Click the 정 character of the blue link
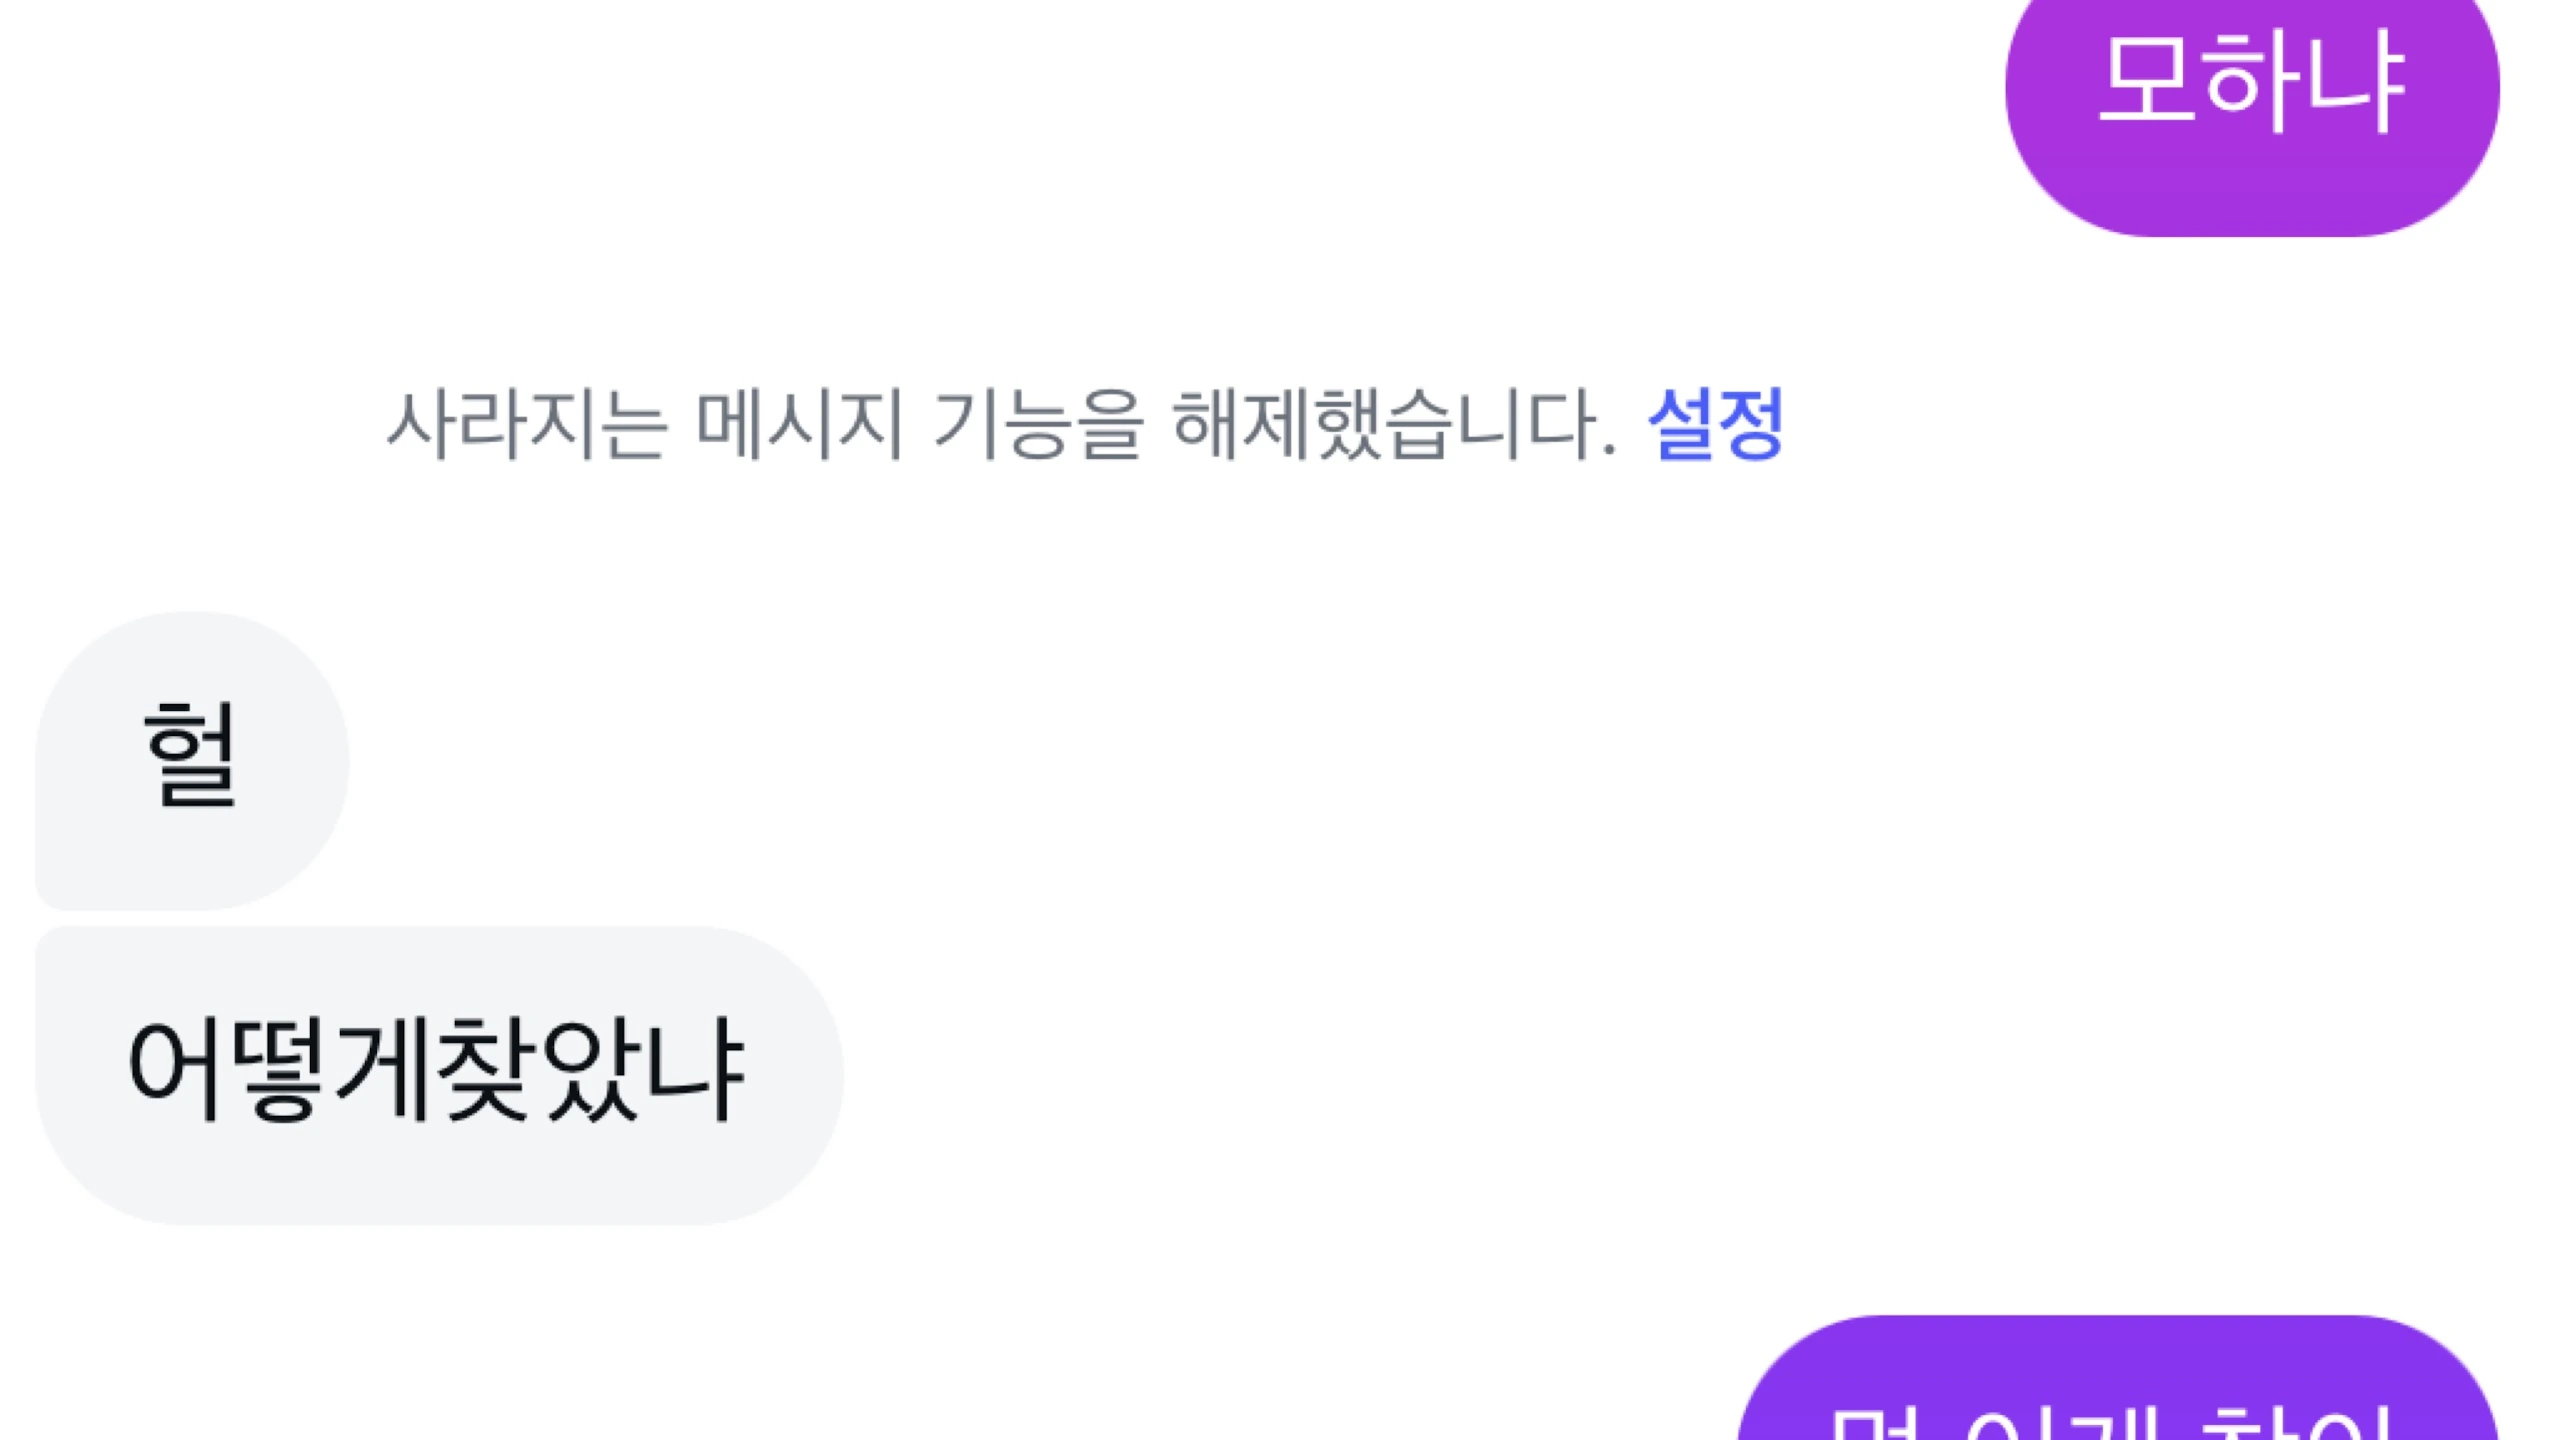This screenshot has width=2560, height=1440. pos(1750,424)
